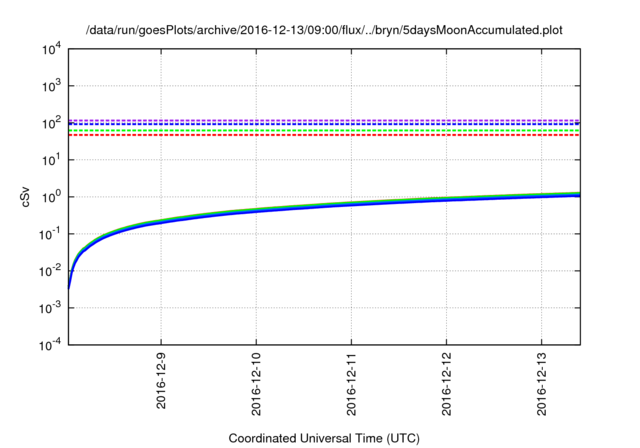640x448 pixels.
Task: Click the 10^0 y-axis tick label
Action: (x=51, y=197)
